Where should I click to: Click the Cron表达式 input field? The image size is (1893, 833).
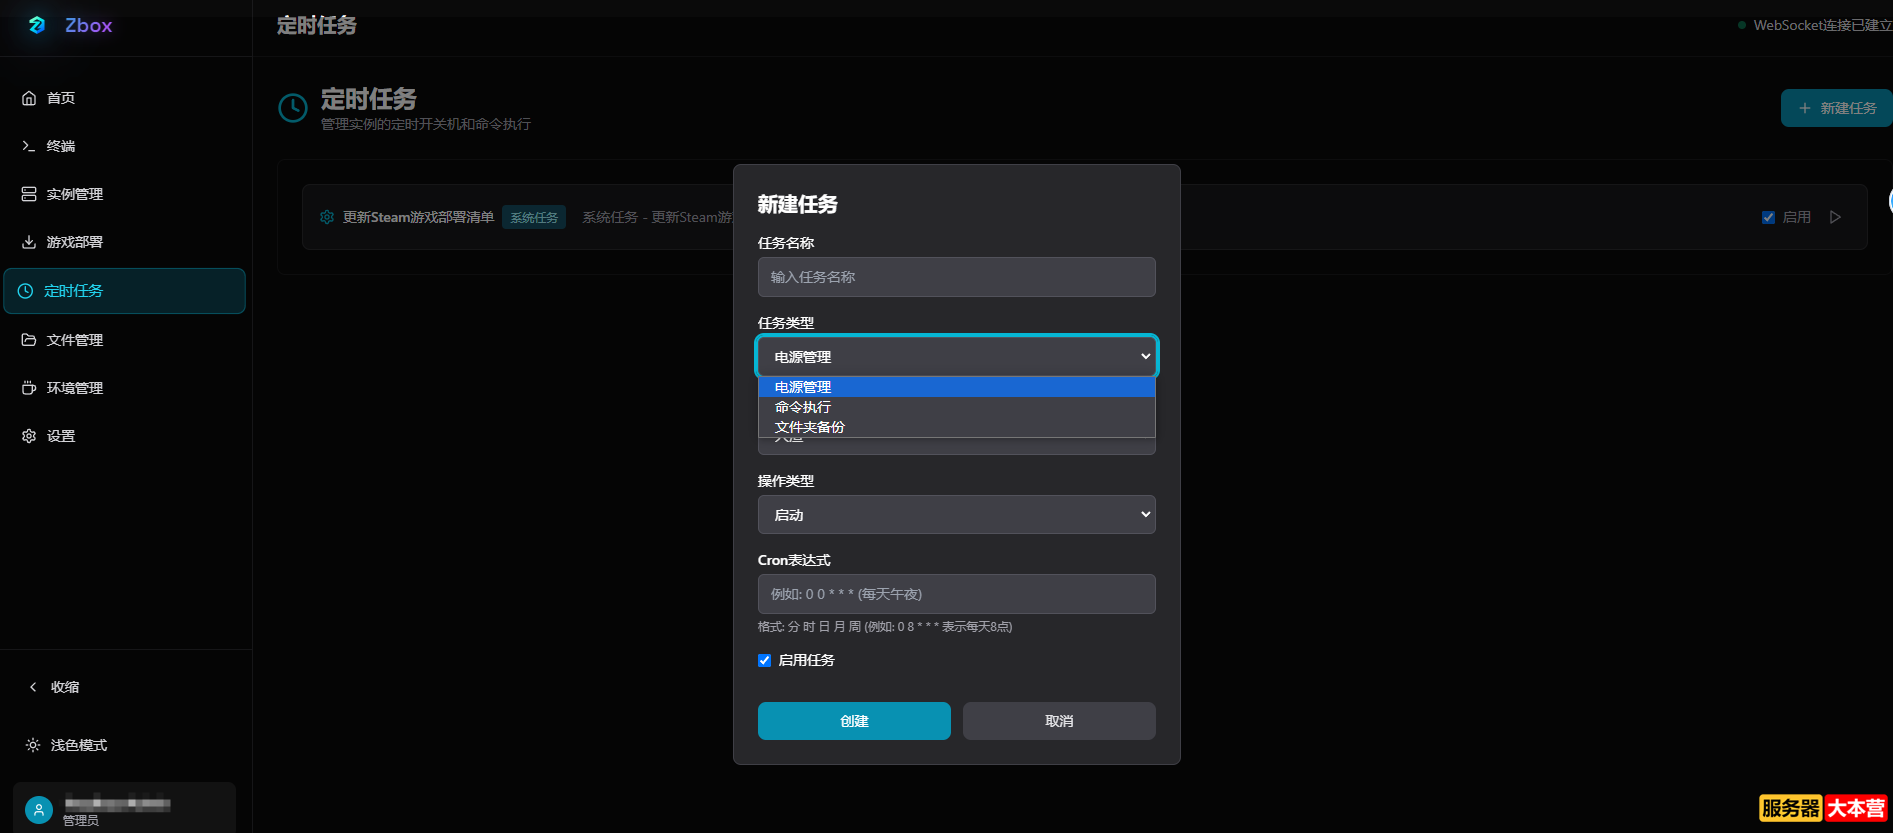click(x=957, y=594)
